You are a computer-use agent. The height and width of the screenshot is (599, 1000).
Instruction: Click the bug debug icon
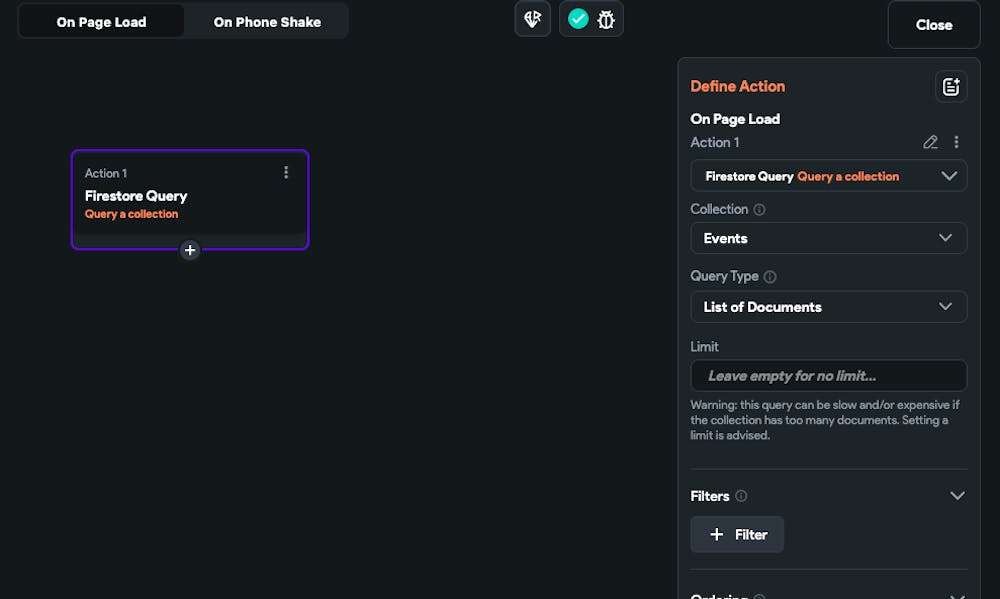click(x=606, y=19)
